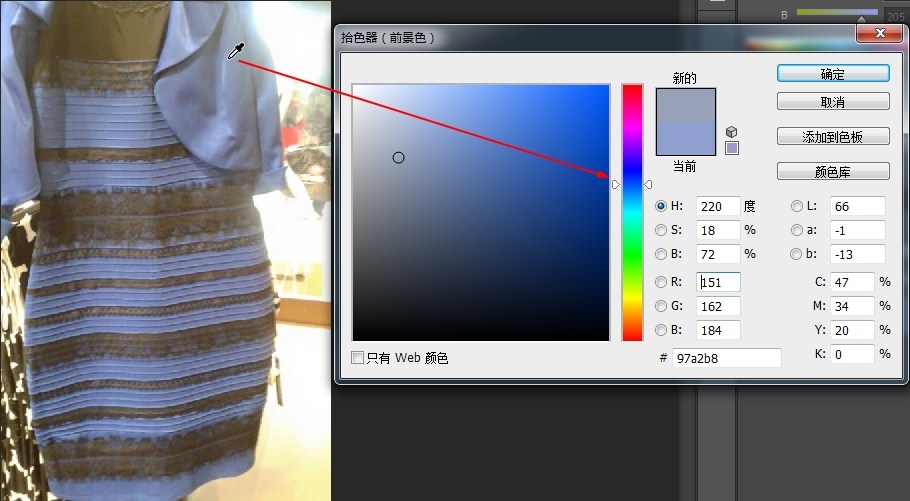Click the hex field showing 97a2b8
This screenshot has width=910, height=501.
click(726, 358)
